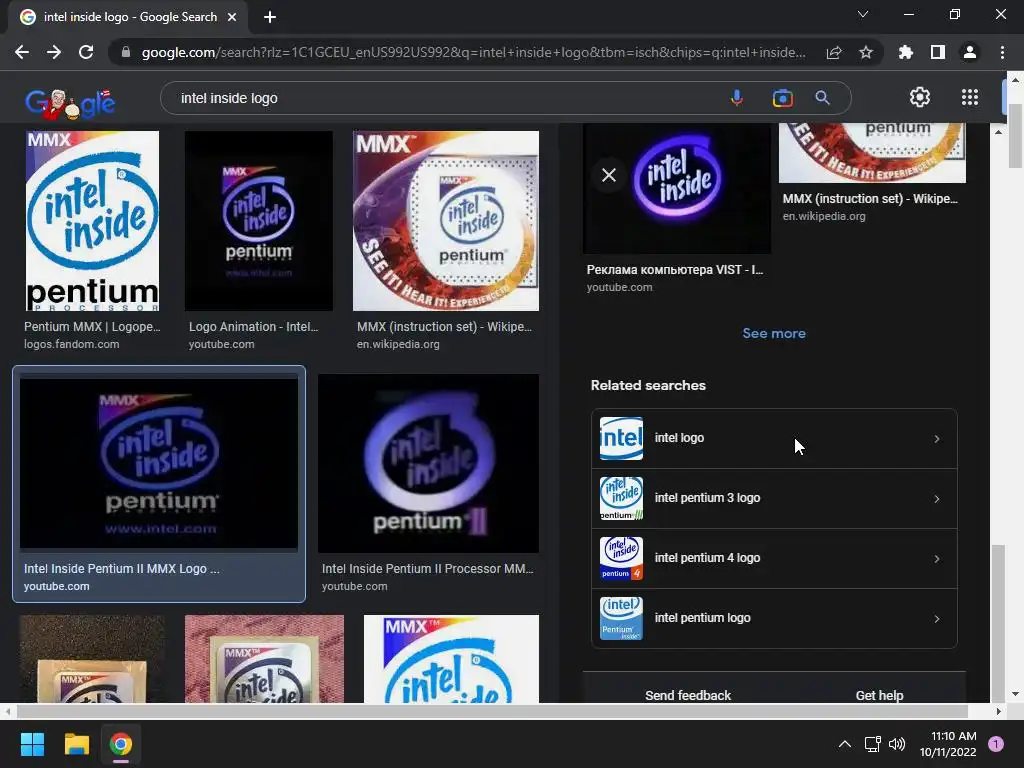Open the Logo Animation Intel thumbnail
The height and width of the screenshot is (768, 1024).
coord(259,221)
